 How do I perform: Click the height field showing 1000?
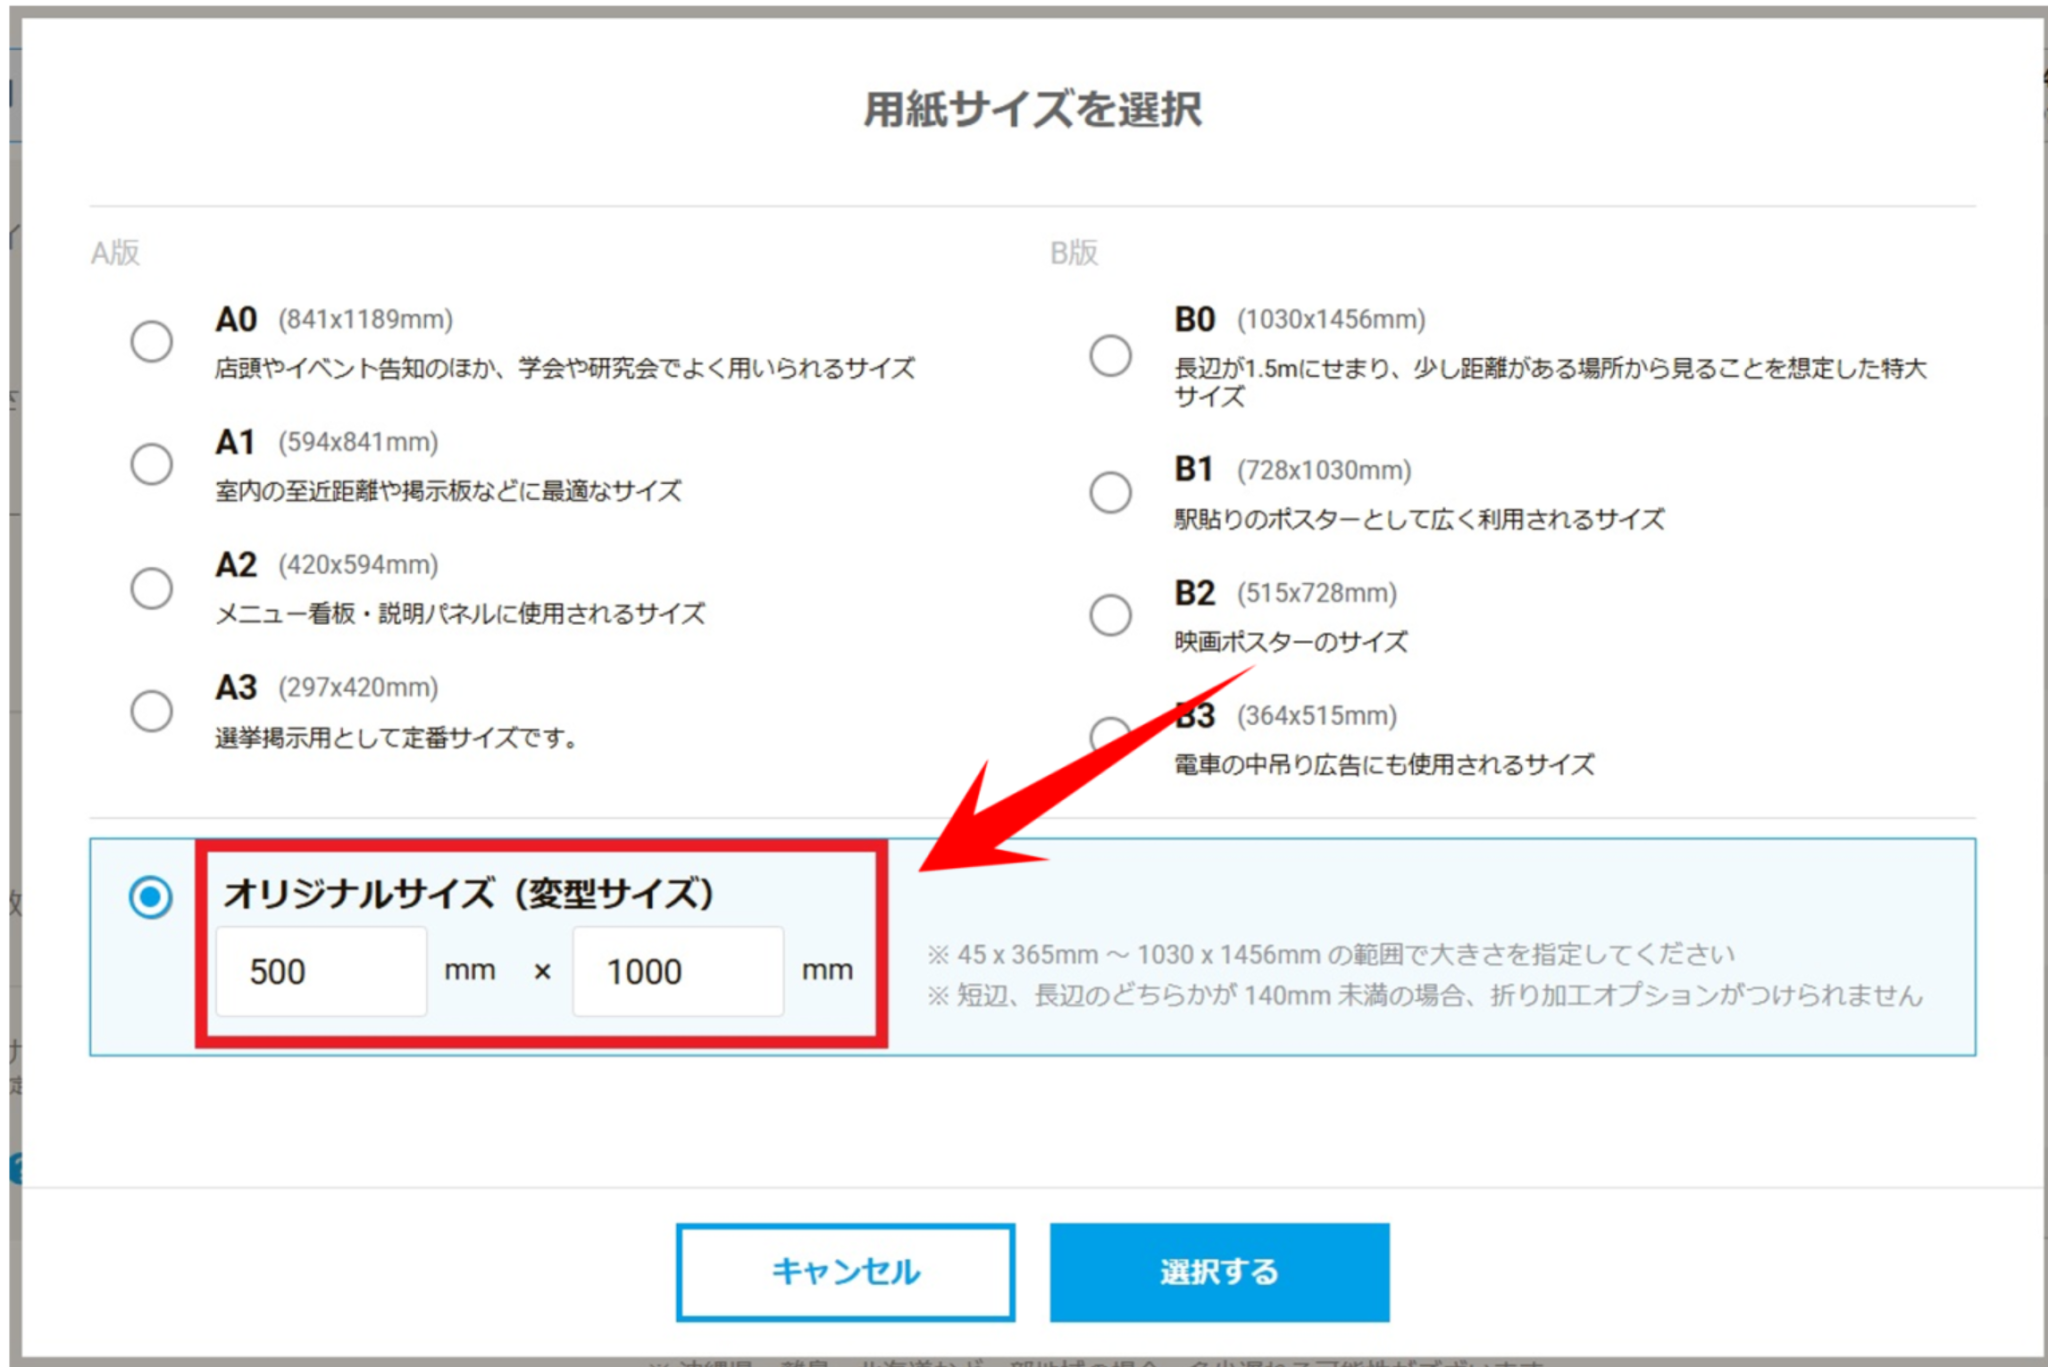(678, 971)
